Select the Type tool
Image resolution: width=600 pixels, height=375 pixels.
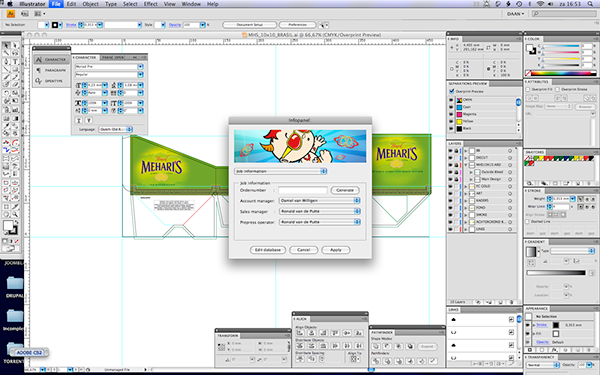pos(15,61)
